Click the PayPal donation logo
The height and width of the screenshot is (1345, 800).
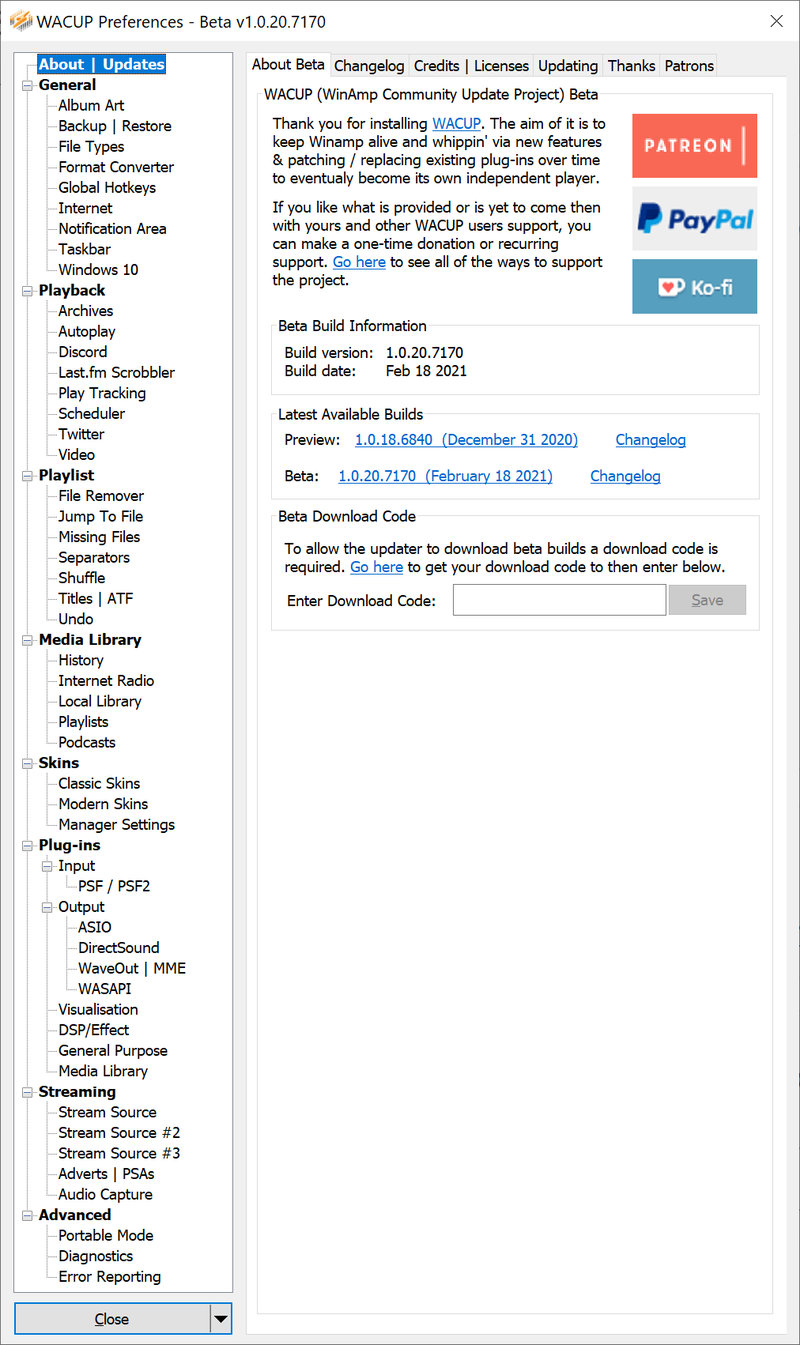pos(694,218)
